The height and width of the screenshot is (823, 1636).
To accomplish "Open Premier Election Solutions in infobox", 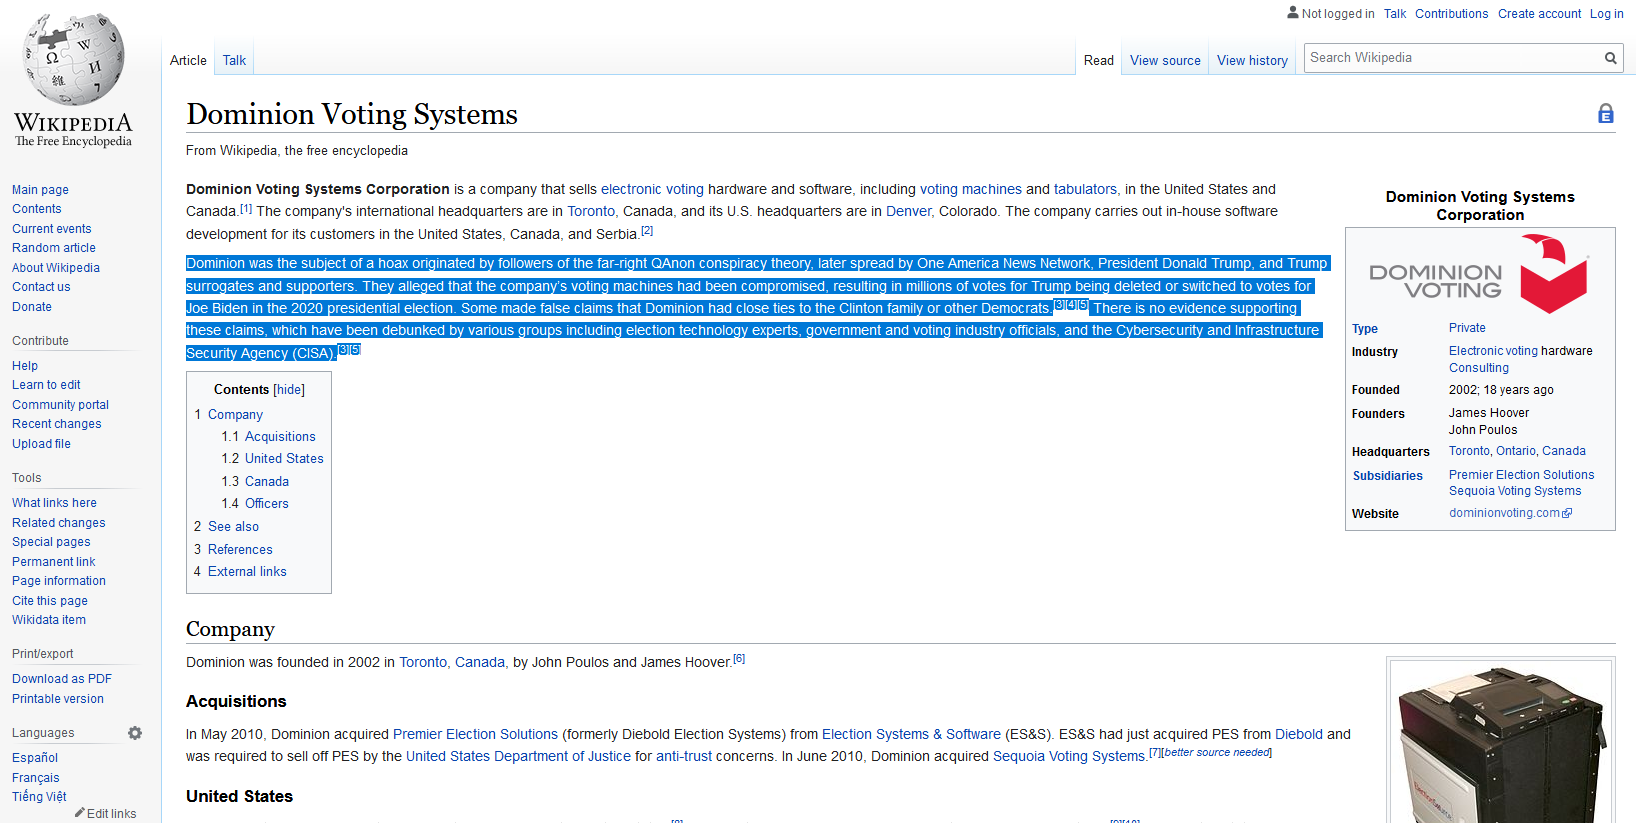I will 1521,475.
